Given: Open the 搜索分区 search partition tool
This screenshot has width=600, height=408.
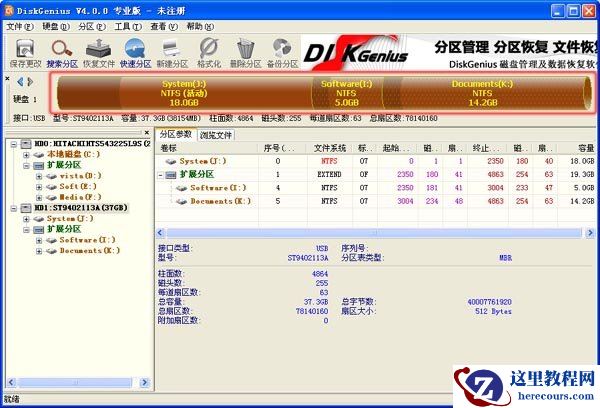Looking at the screenshot, I should [x=62, y=53].
